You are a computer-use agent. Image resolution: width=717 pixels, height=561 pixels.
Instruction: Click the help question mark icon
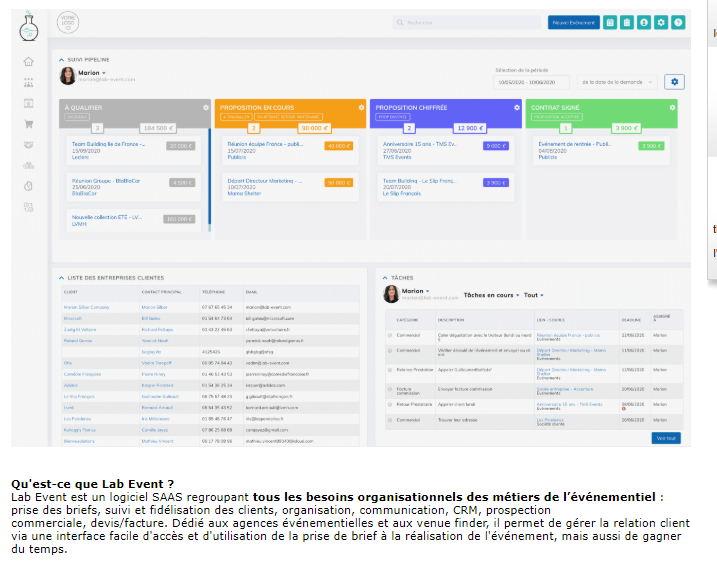point(678,22)
